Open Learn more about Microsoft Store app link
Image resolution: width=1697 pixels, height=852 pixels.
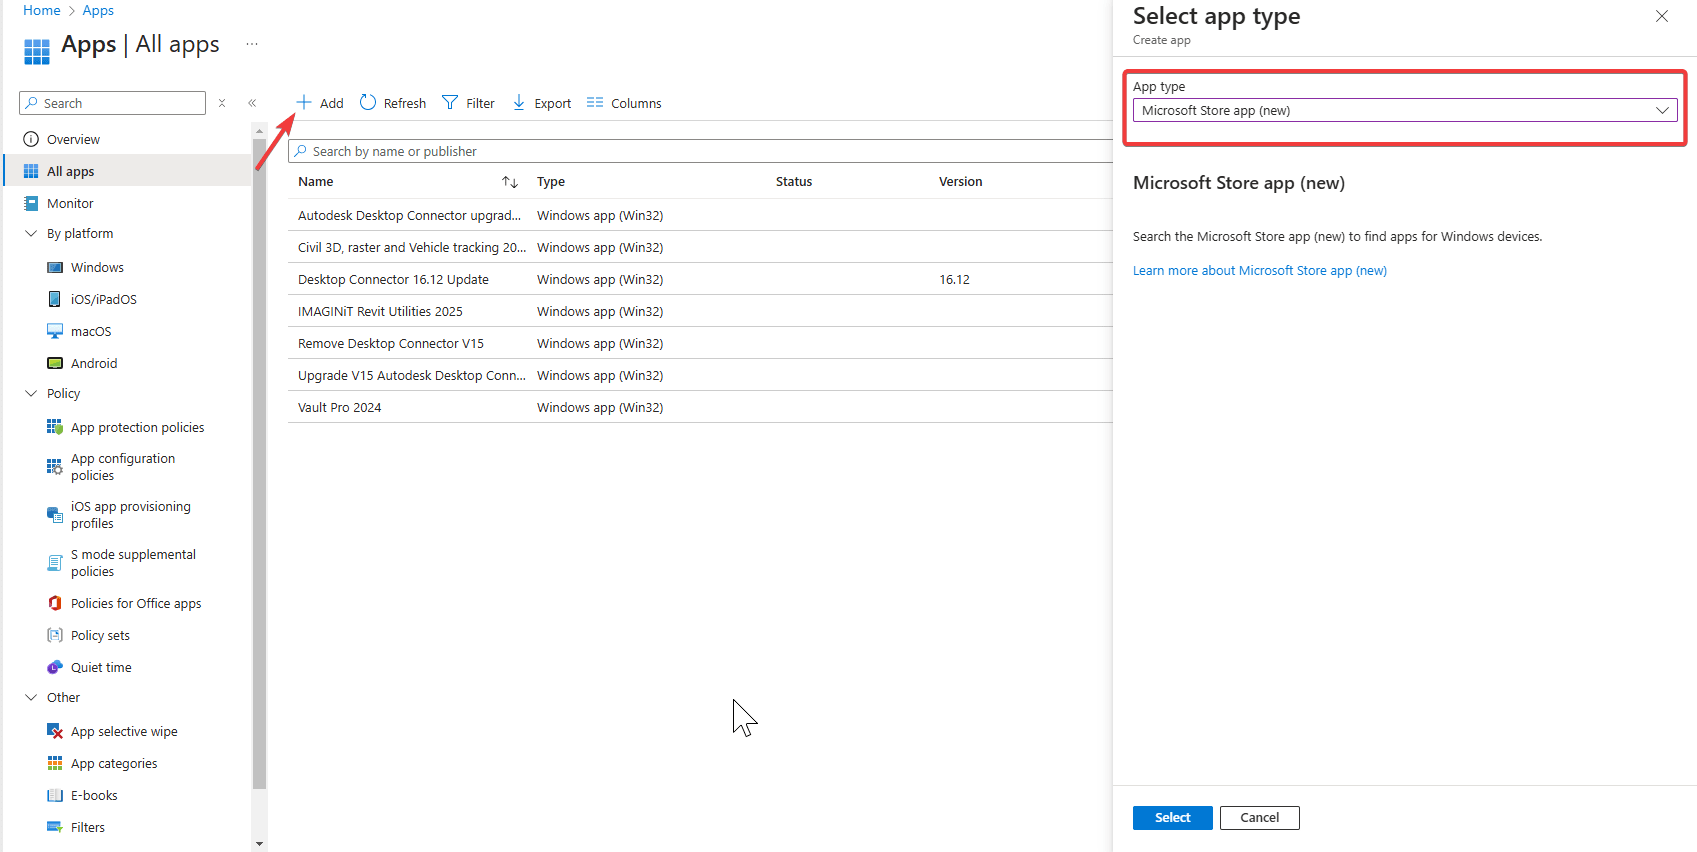point(1260,270)
